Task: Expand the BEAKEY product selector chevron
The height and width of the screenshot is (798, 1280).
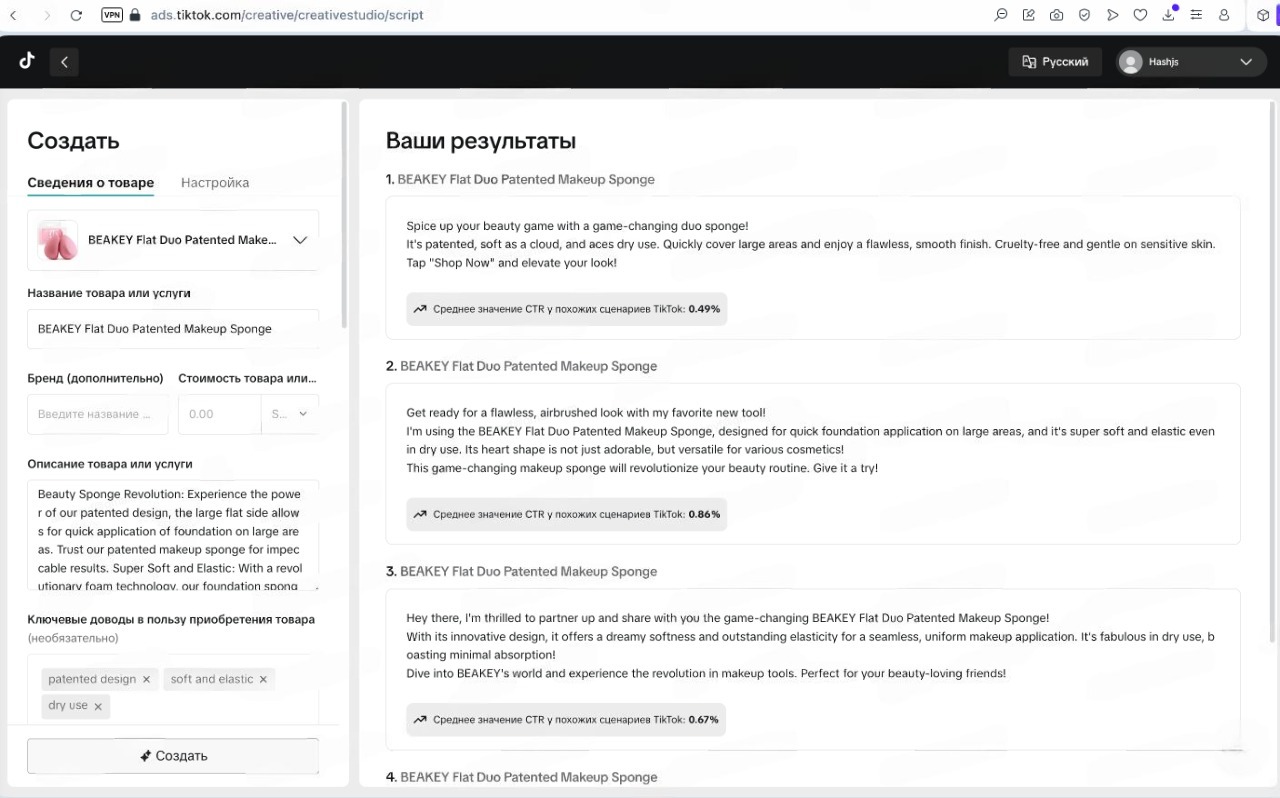Action: [300, 240]
